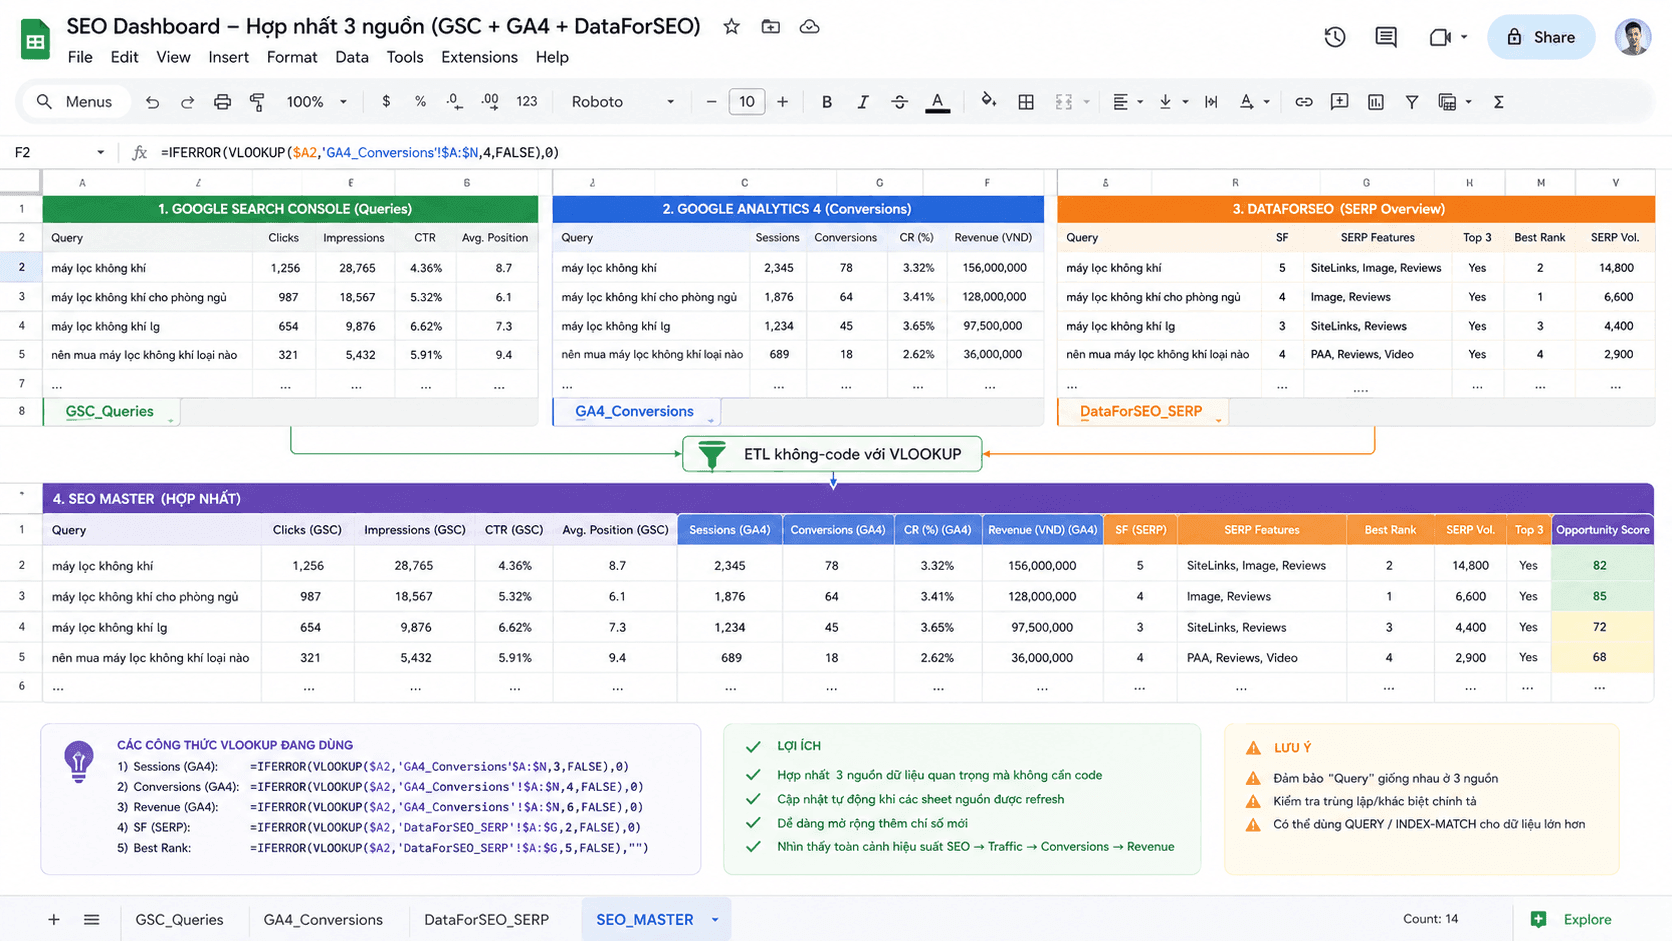
Task: Open the functions sigma icon
Action: tap(1499, 102)
